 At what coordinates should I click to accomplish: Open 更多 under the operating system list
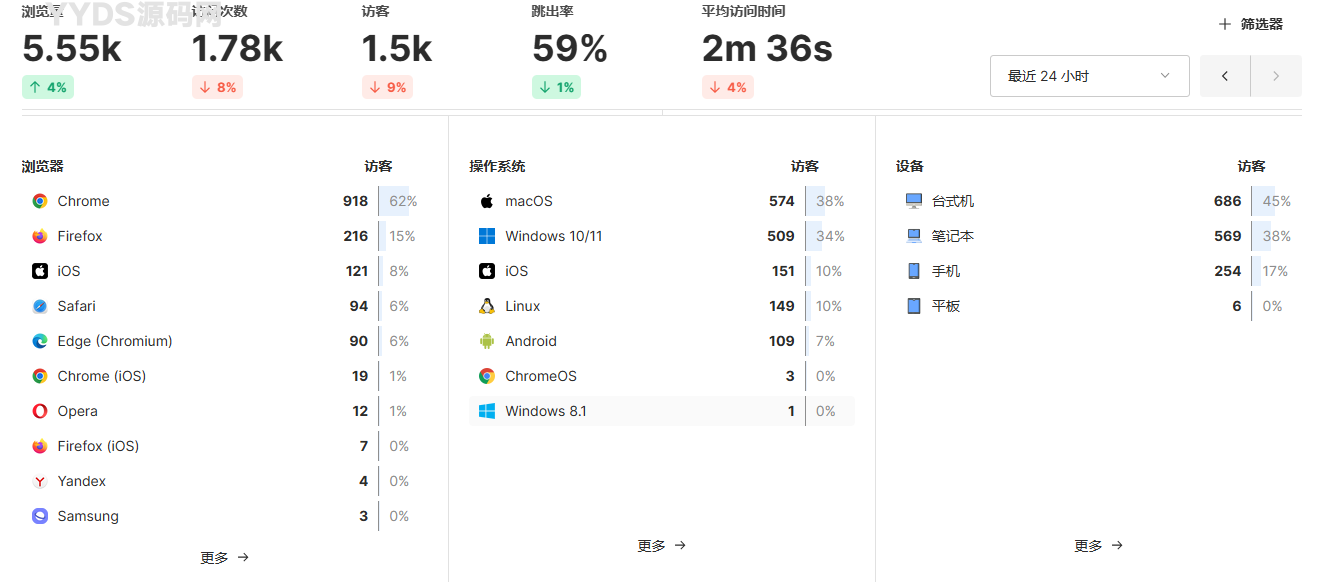coord(662,545)
